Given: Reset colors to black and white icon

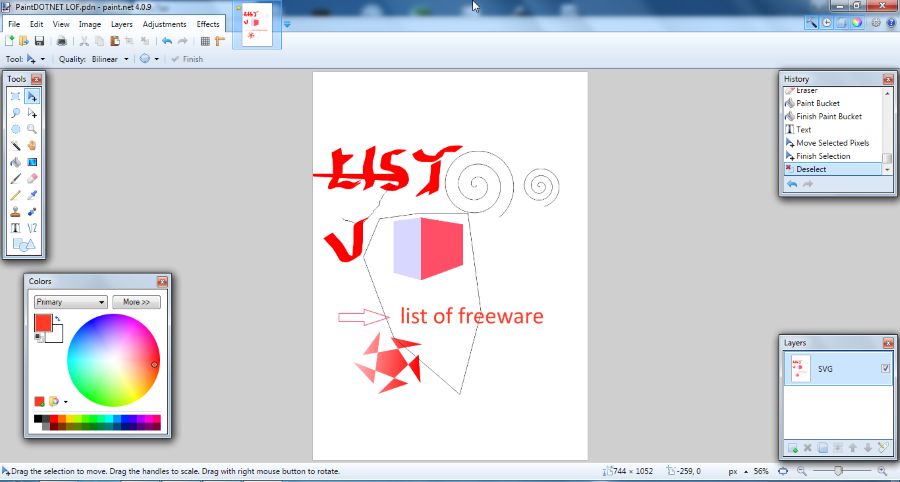Looking at the screenshot, I should (x=38, y=338).
